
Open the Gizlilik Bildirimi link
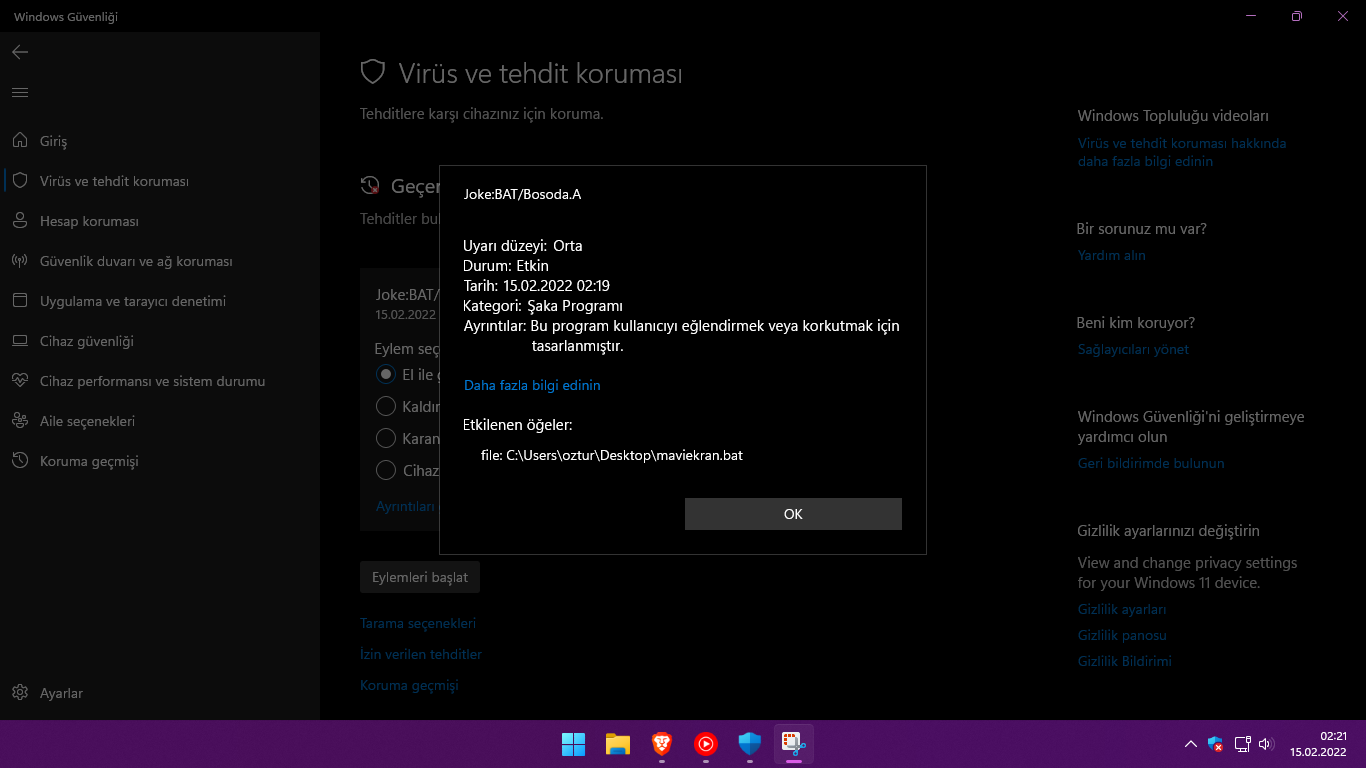1125,661
